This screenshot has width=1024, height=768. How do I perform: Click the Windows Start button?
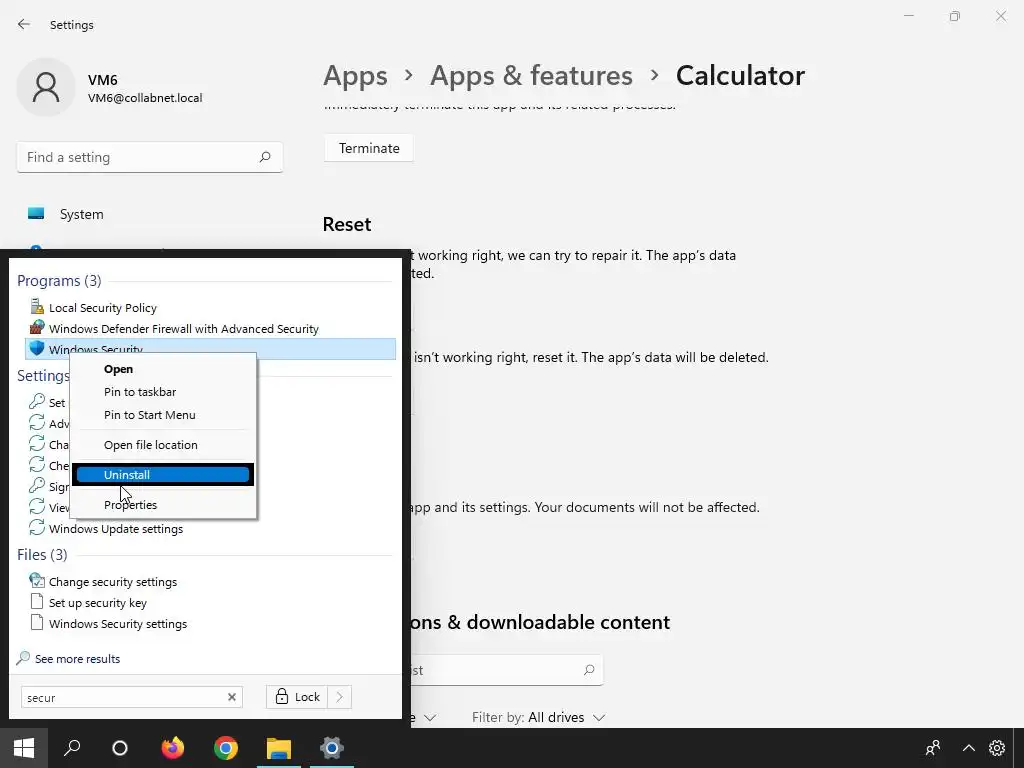point(24,748)
